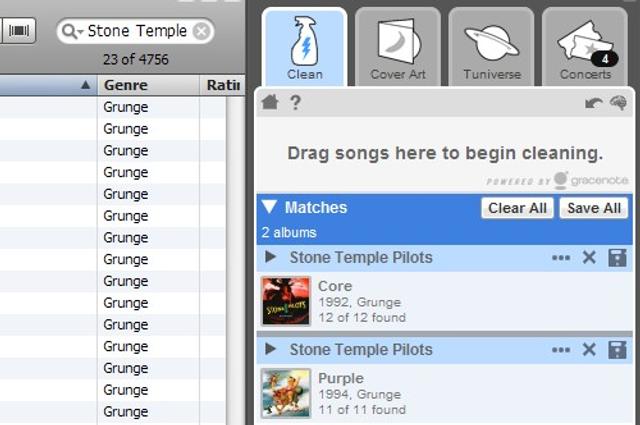The image size is (640, 425).
Task: Open help question mark icon
Action: click(x=296, y=102)
